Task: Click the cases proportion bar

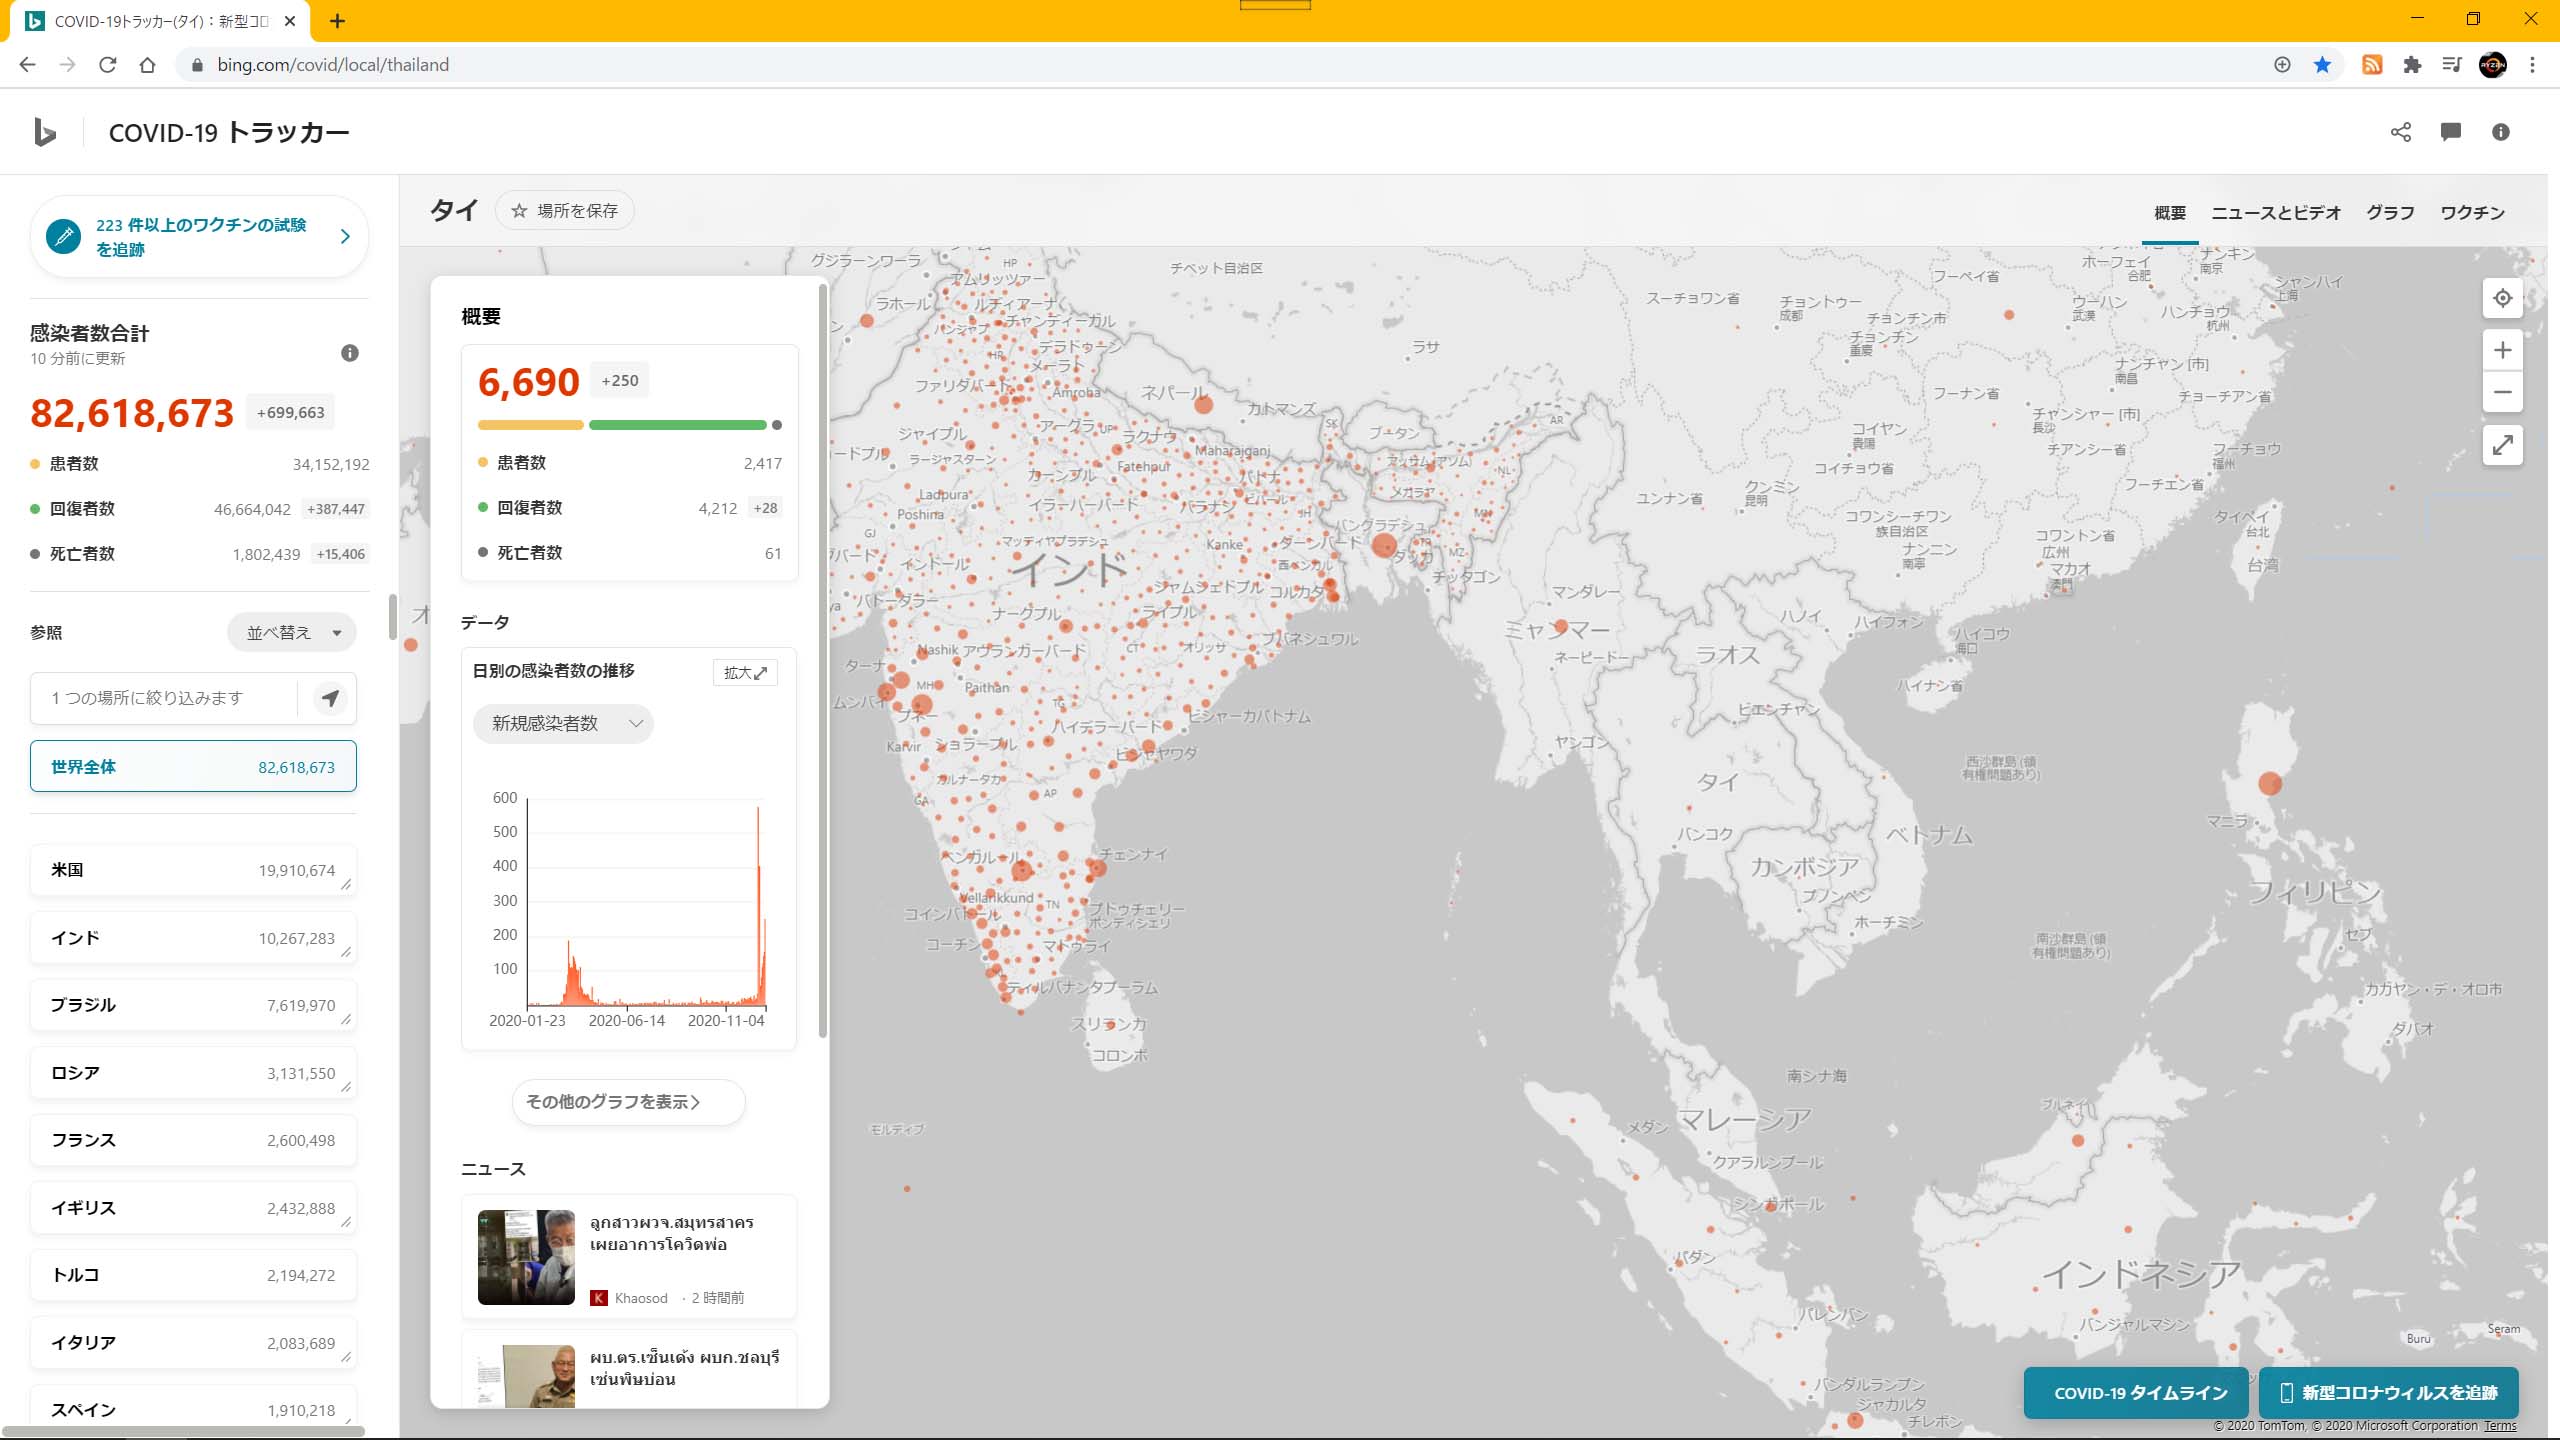Action: click(630, 425)
